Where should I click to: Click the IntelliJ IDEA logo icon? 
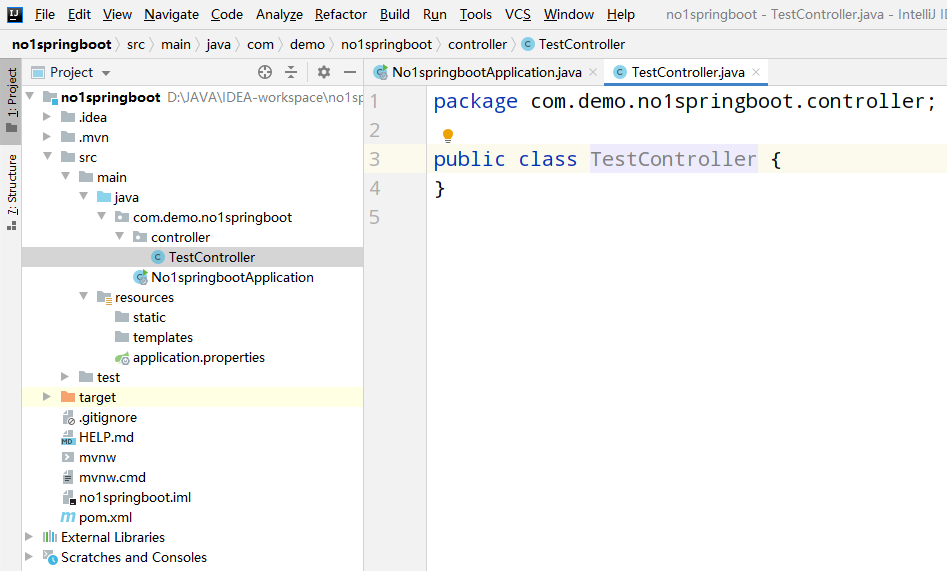(x=14, y=15)
